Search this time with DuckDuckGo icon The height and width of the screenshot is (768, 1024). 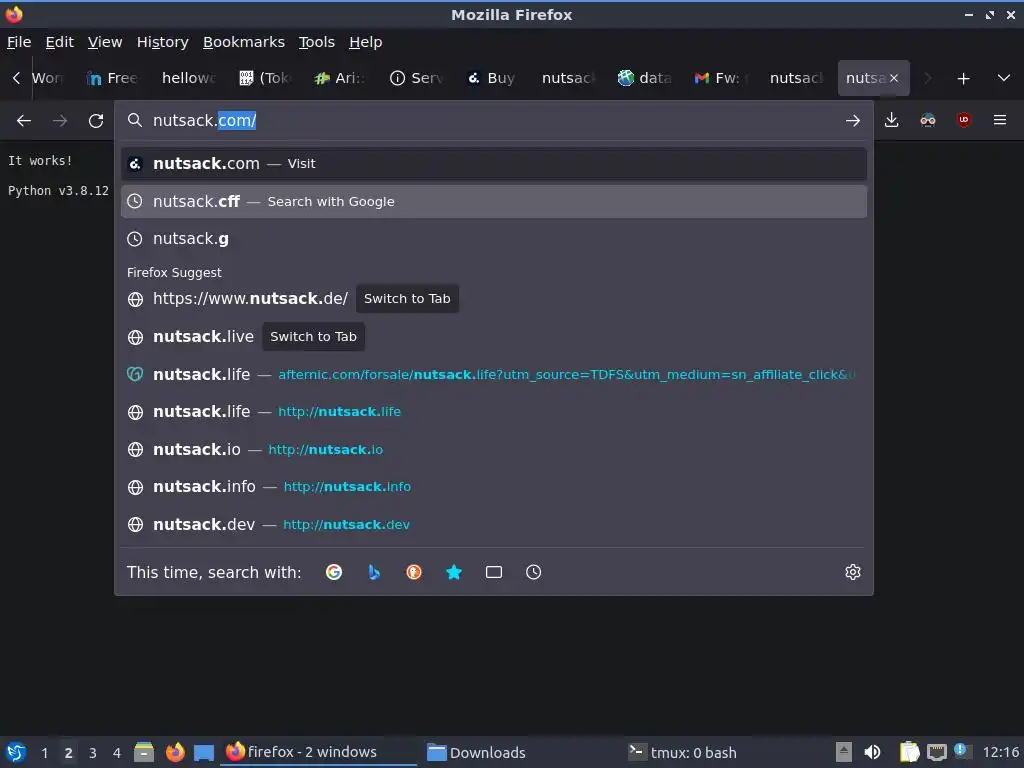pos(414,572)
